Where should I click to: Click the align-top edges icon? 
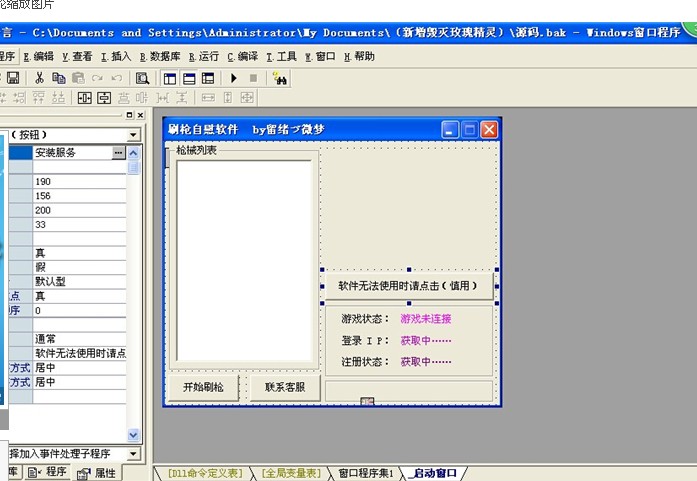pos(39,97)
